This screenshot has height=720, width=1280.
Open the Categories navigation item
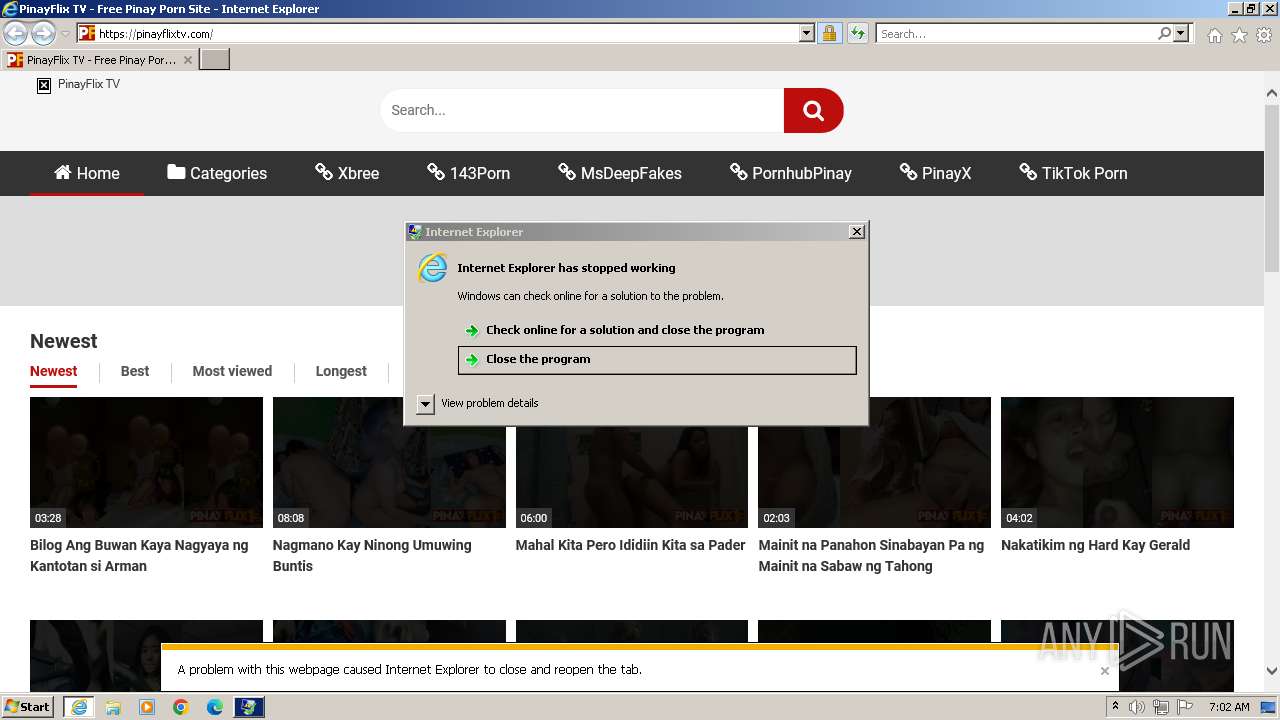pos(217,173)
